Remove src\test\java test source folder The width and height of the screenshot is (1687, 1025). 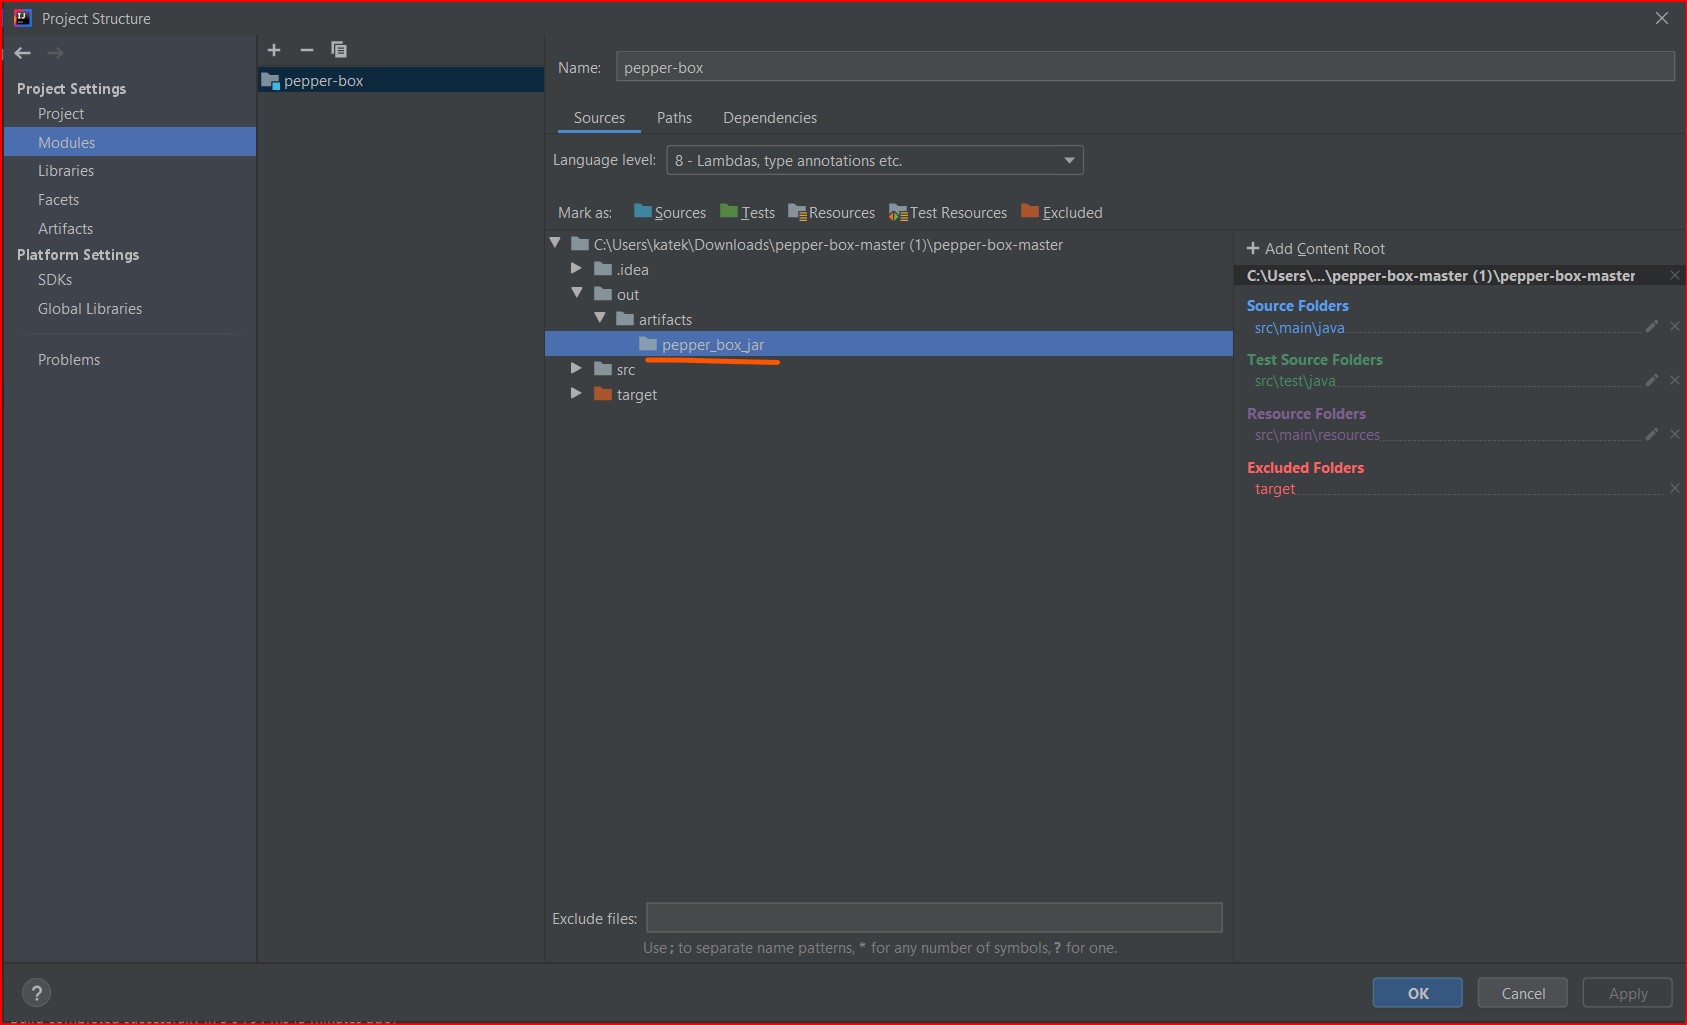(1675, 380)
